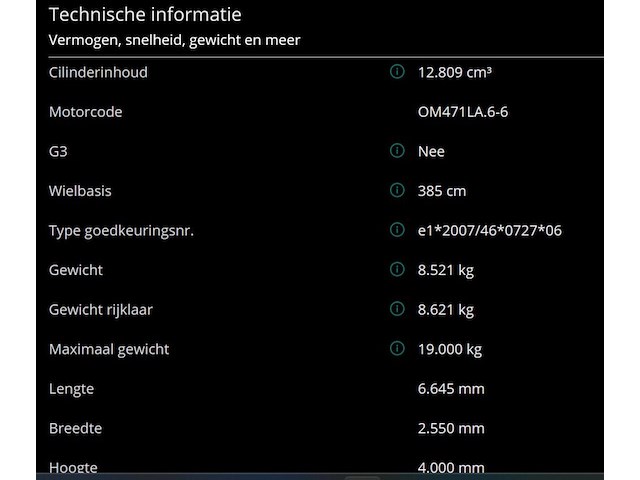640x480 pixels.
Task: Select value 12.809 cm³
Action: point(455,72)
